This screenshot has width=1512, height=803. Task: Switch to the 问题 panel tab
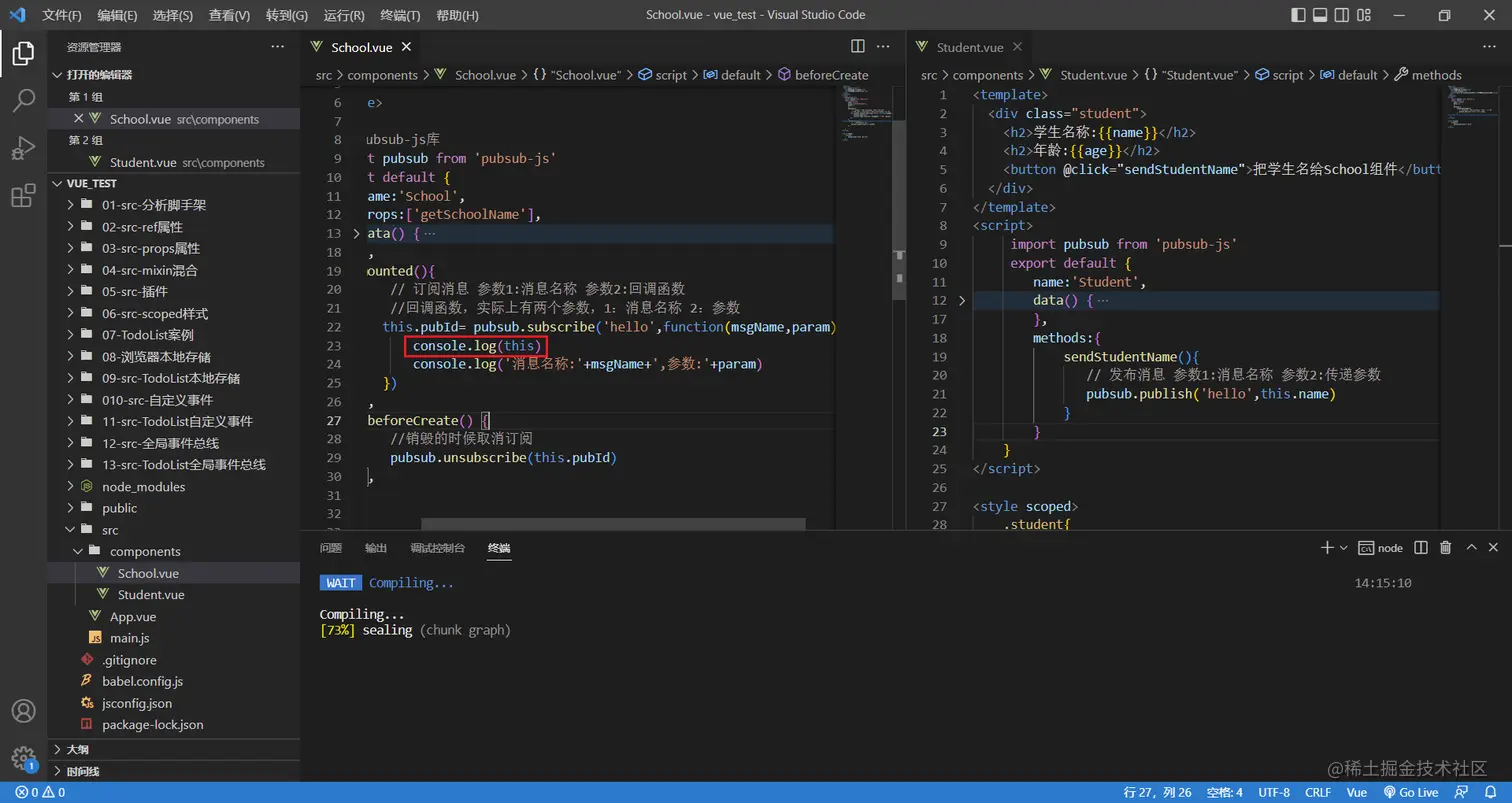(x=331, y=548)
